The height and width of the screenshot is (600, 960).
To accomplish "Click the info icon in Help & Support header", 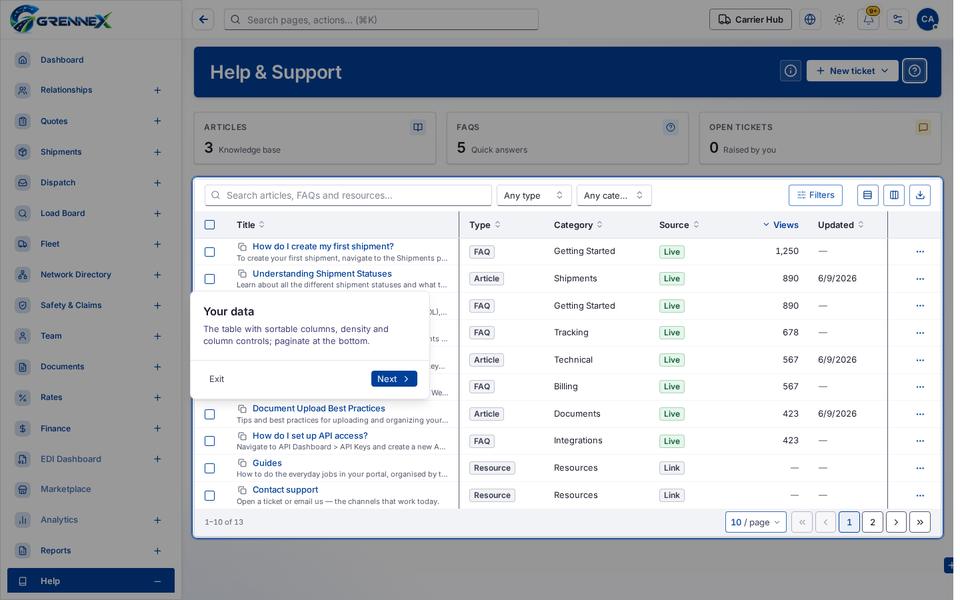I will pos(790,71).
